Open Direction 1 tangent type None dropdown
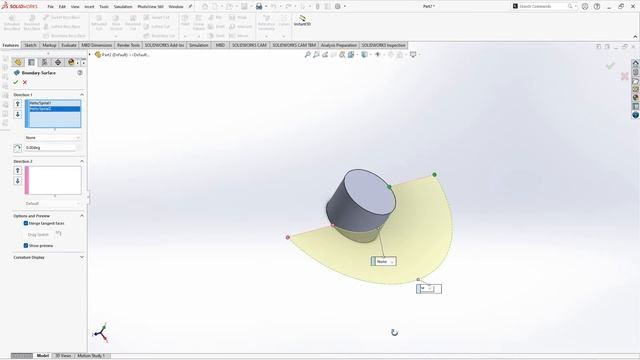This screenshot has height=360, width=640. (53, 138)
